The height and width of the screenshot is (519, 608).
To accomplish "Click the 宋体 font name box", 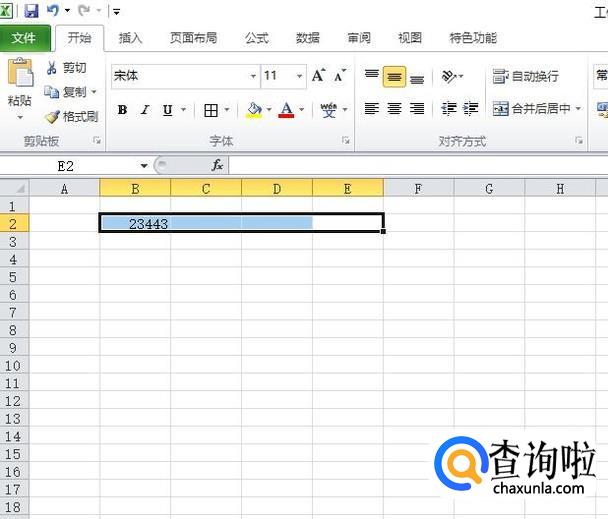I will pos(180,76).
